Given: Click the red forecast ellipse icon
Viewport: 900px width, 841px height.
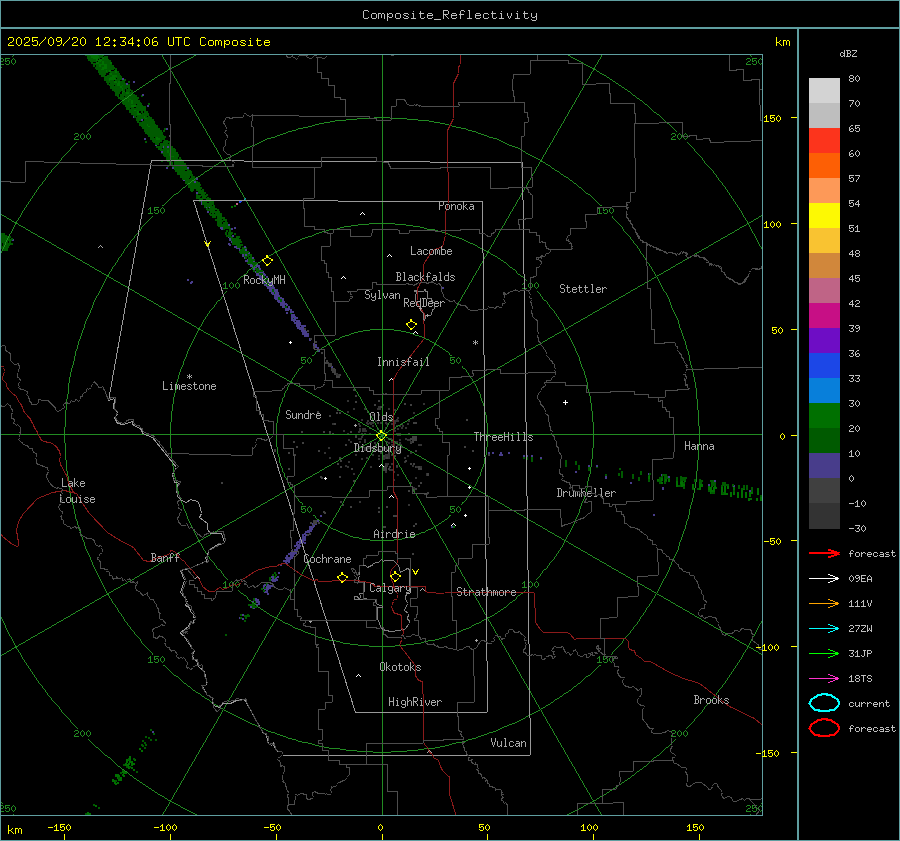Looking at the screenshot, I should [x=824, y=728].
